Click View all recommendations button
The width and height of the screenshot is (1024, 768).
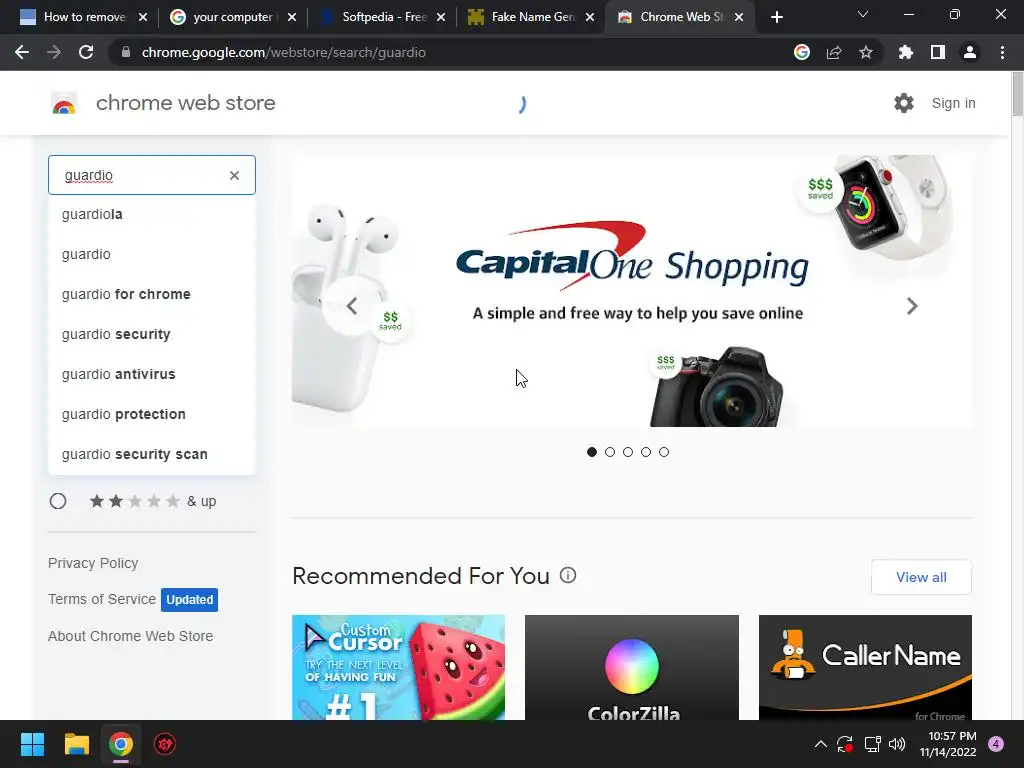(x=921, y=577)
